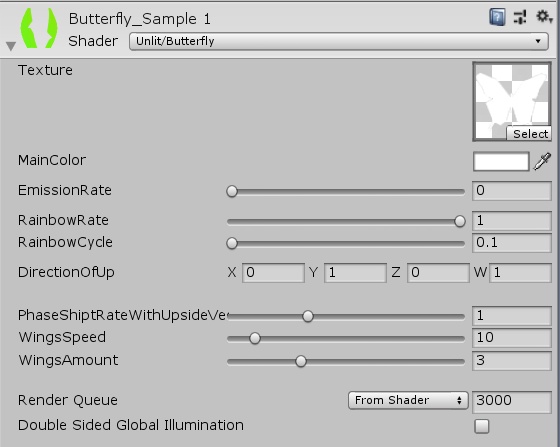Click the RainbowRate property label
560x447 pixels.
click(x=63, y=220)
